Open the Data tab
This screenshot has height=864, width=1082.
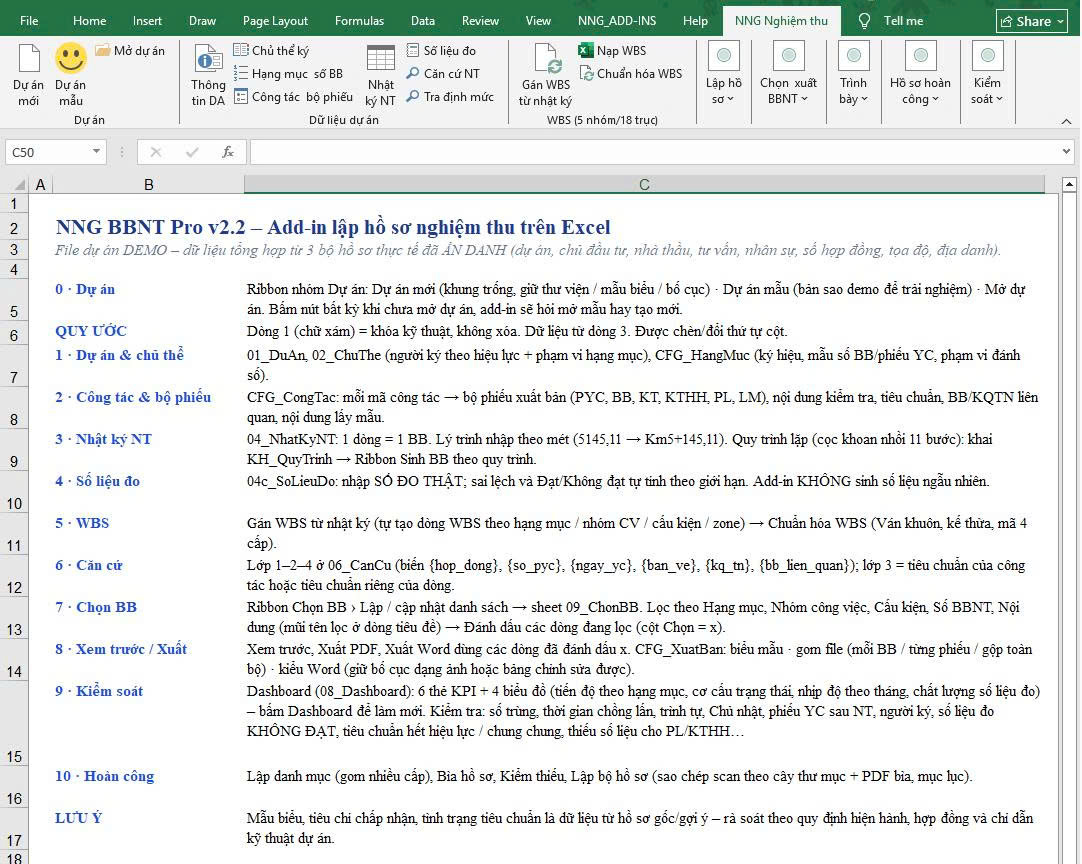point(422,21)
